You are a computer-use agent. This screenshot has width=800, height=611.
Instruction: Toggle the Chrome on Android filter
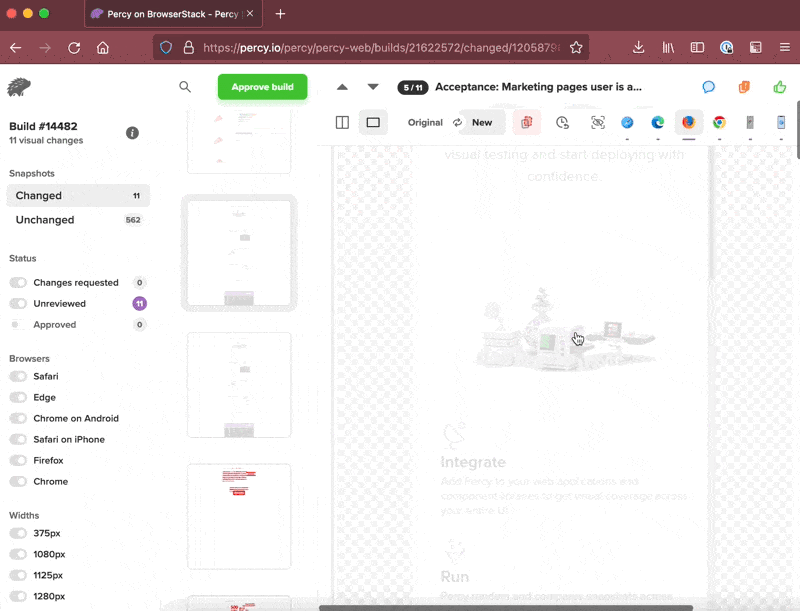coord(18,419)
